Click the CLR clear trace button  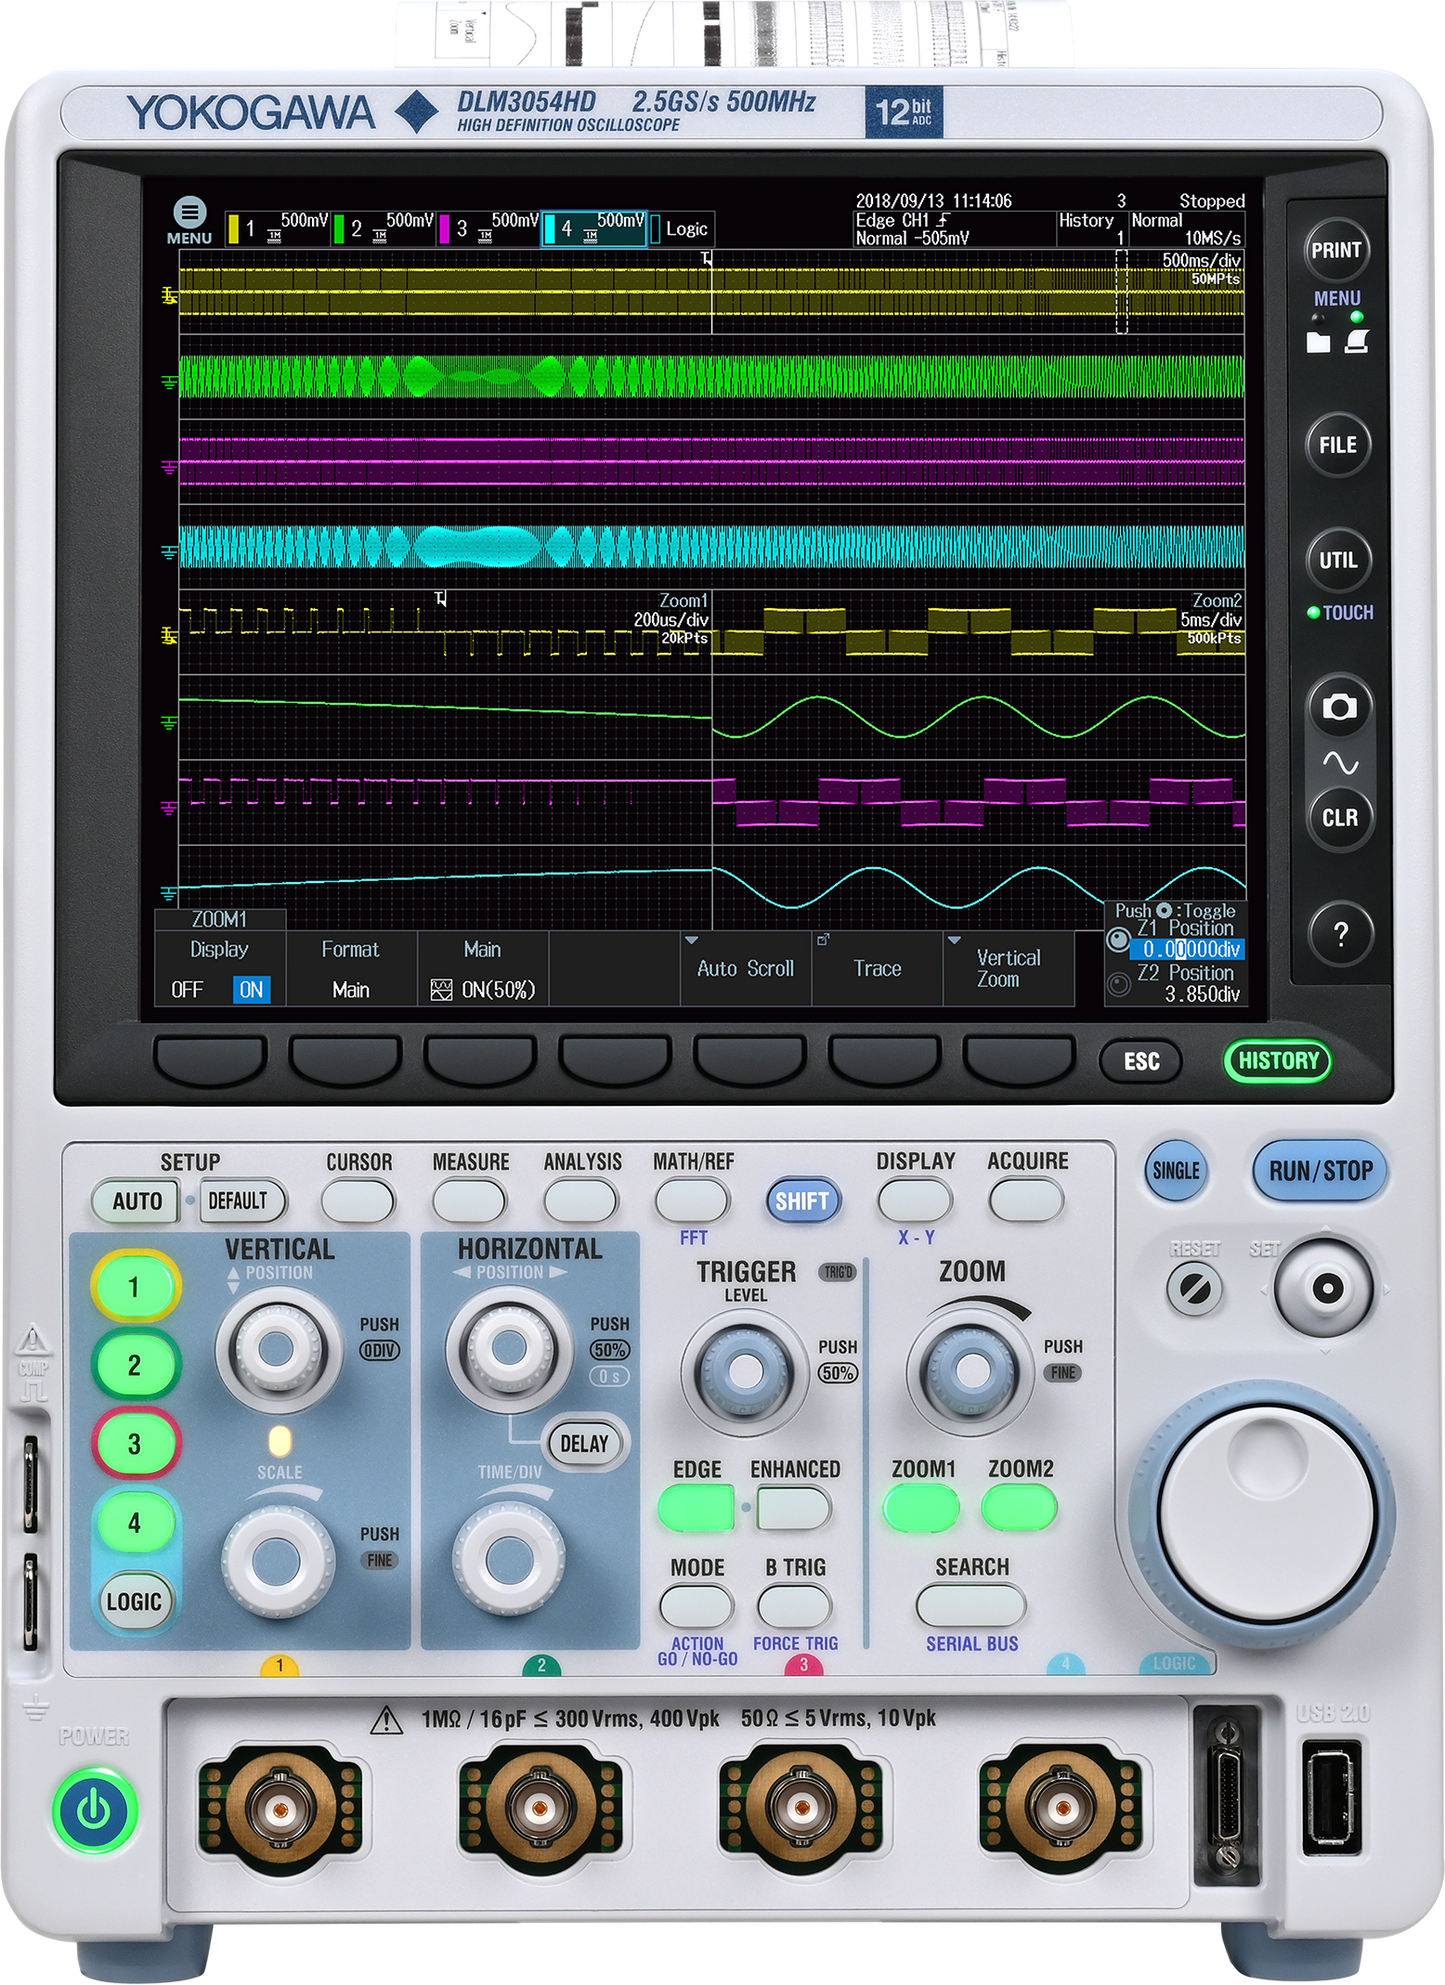(1340, 818)
